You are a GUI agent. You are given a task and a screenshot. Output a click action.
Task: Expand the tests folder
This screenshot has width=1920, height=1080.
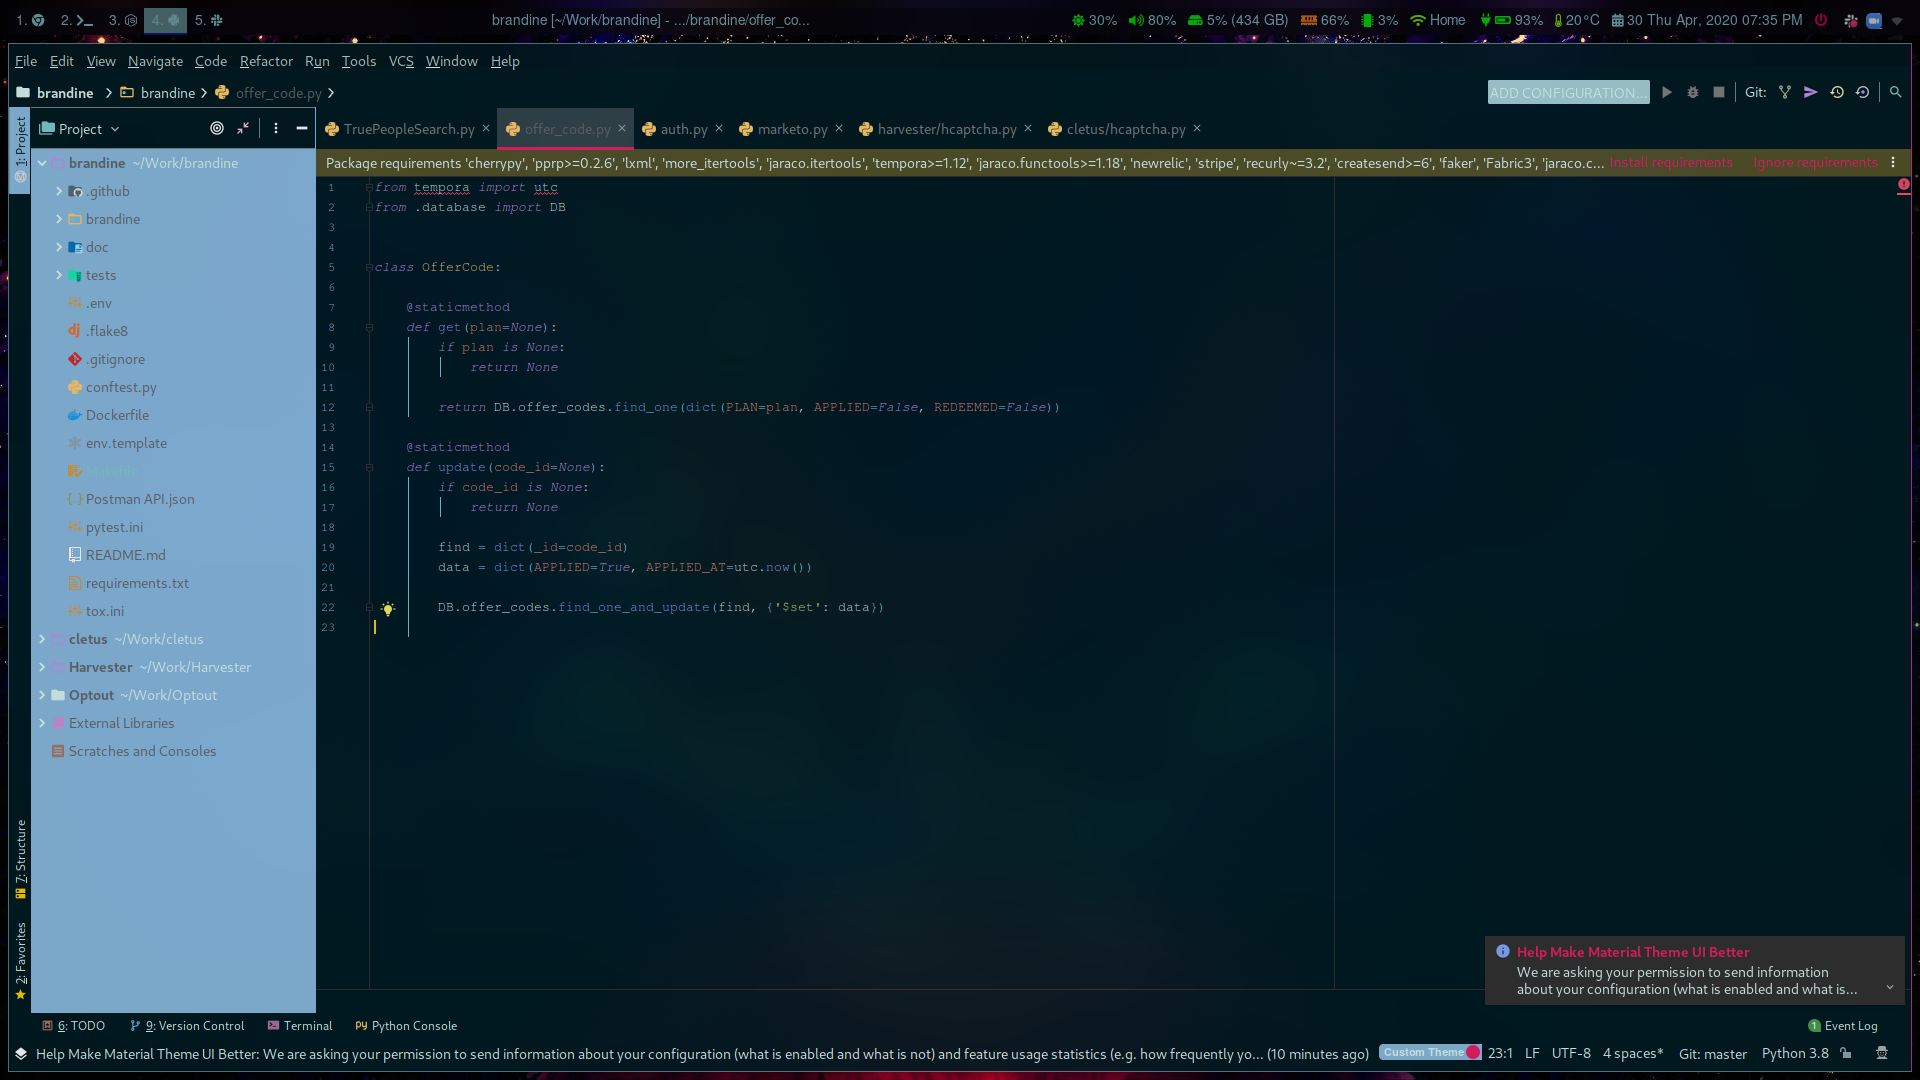(x=58, y=275)
